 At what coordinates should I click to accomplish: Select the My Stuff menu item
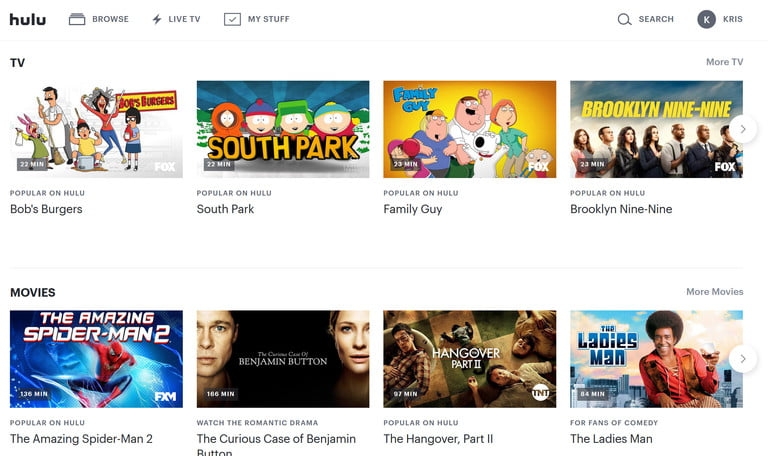point(268,19)
